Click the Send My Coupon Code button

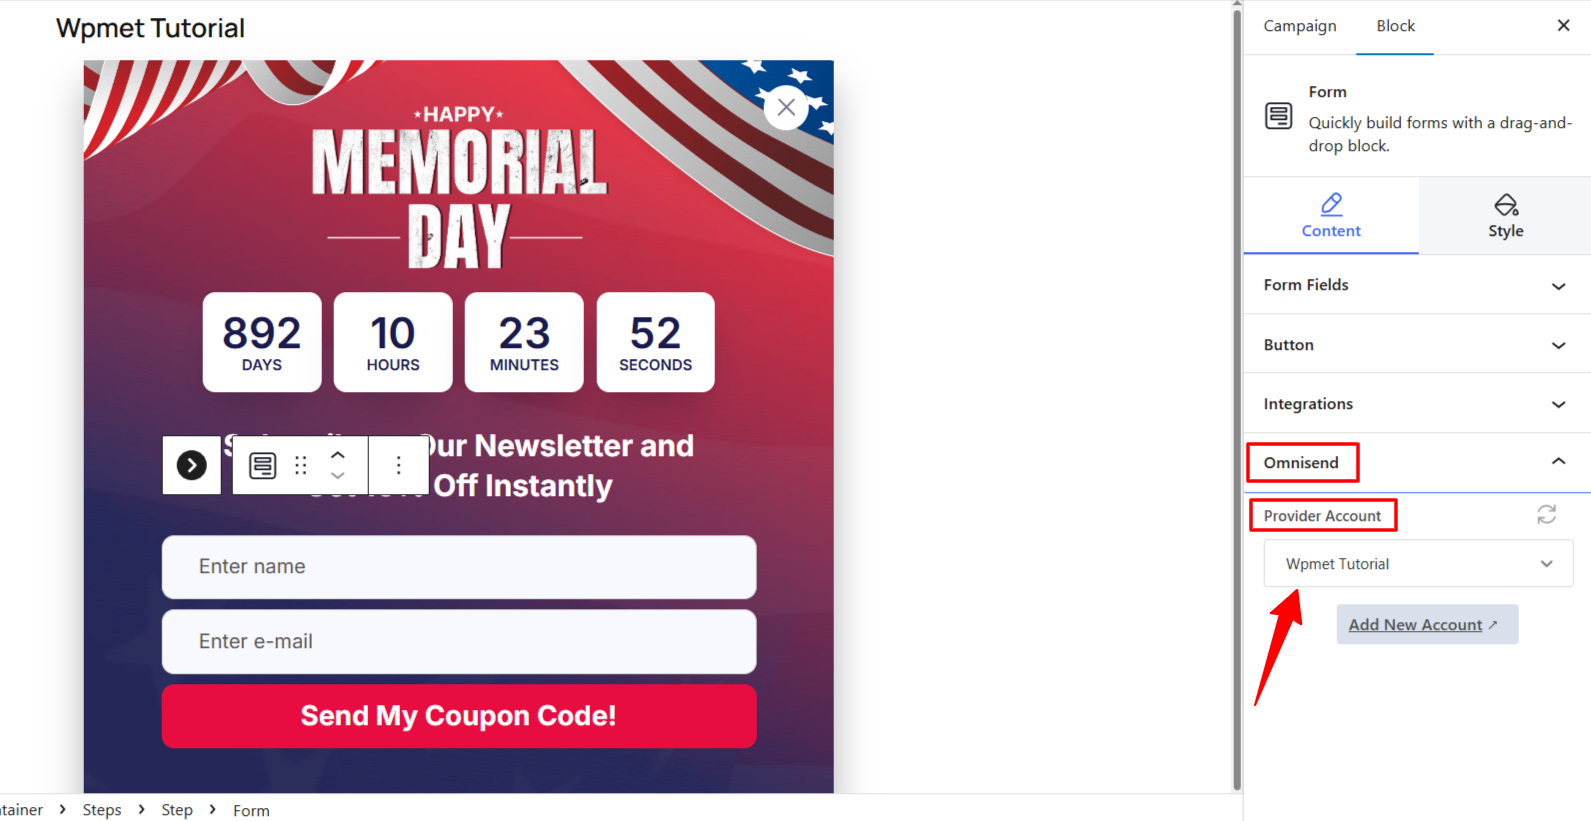(x=459, y=716)
